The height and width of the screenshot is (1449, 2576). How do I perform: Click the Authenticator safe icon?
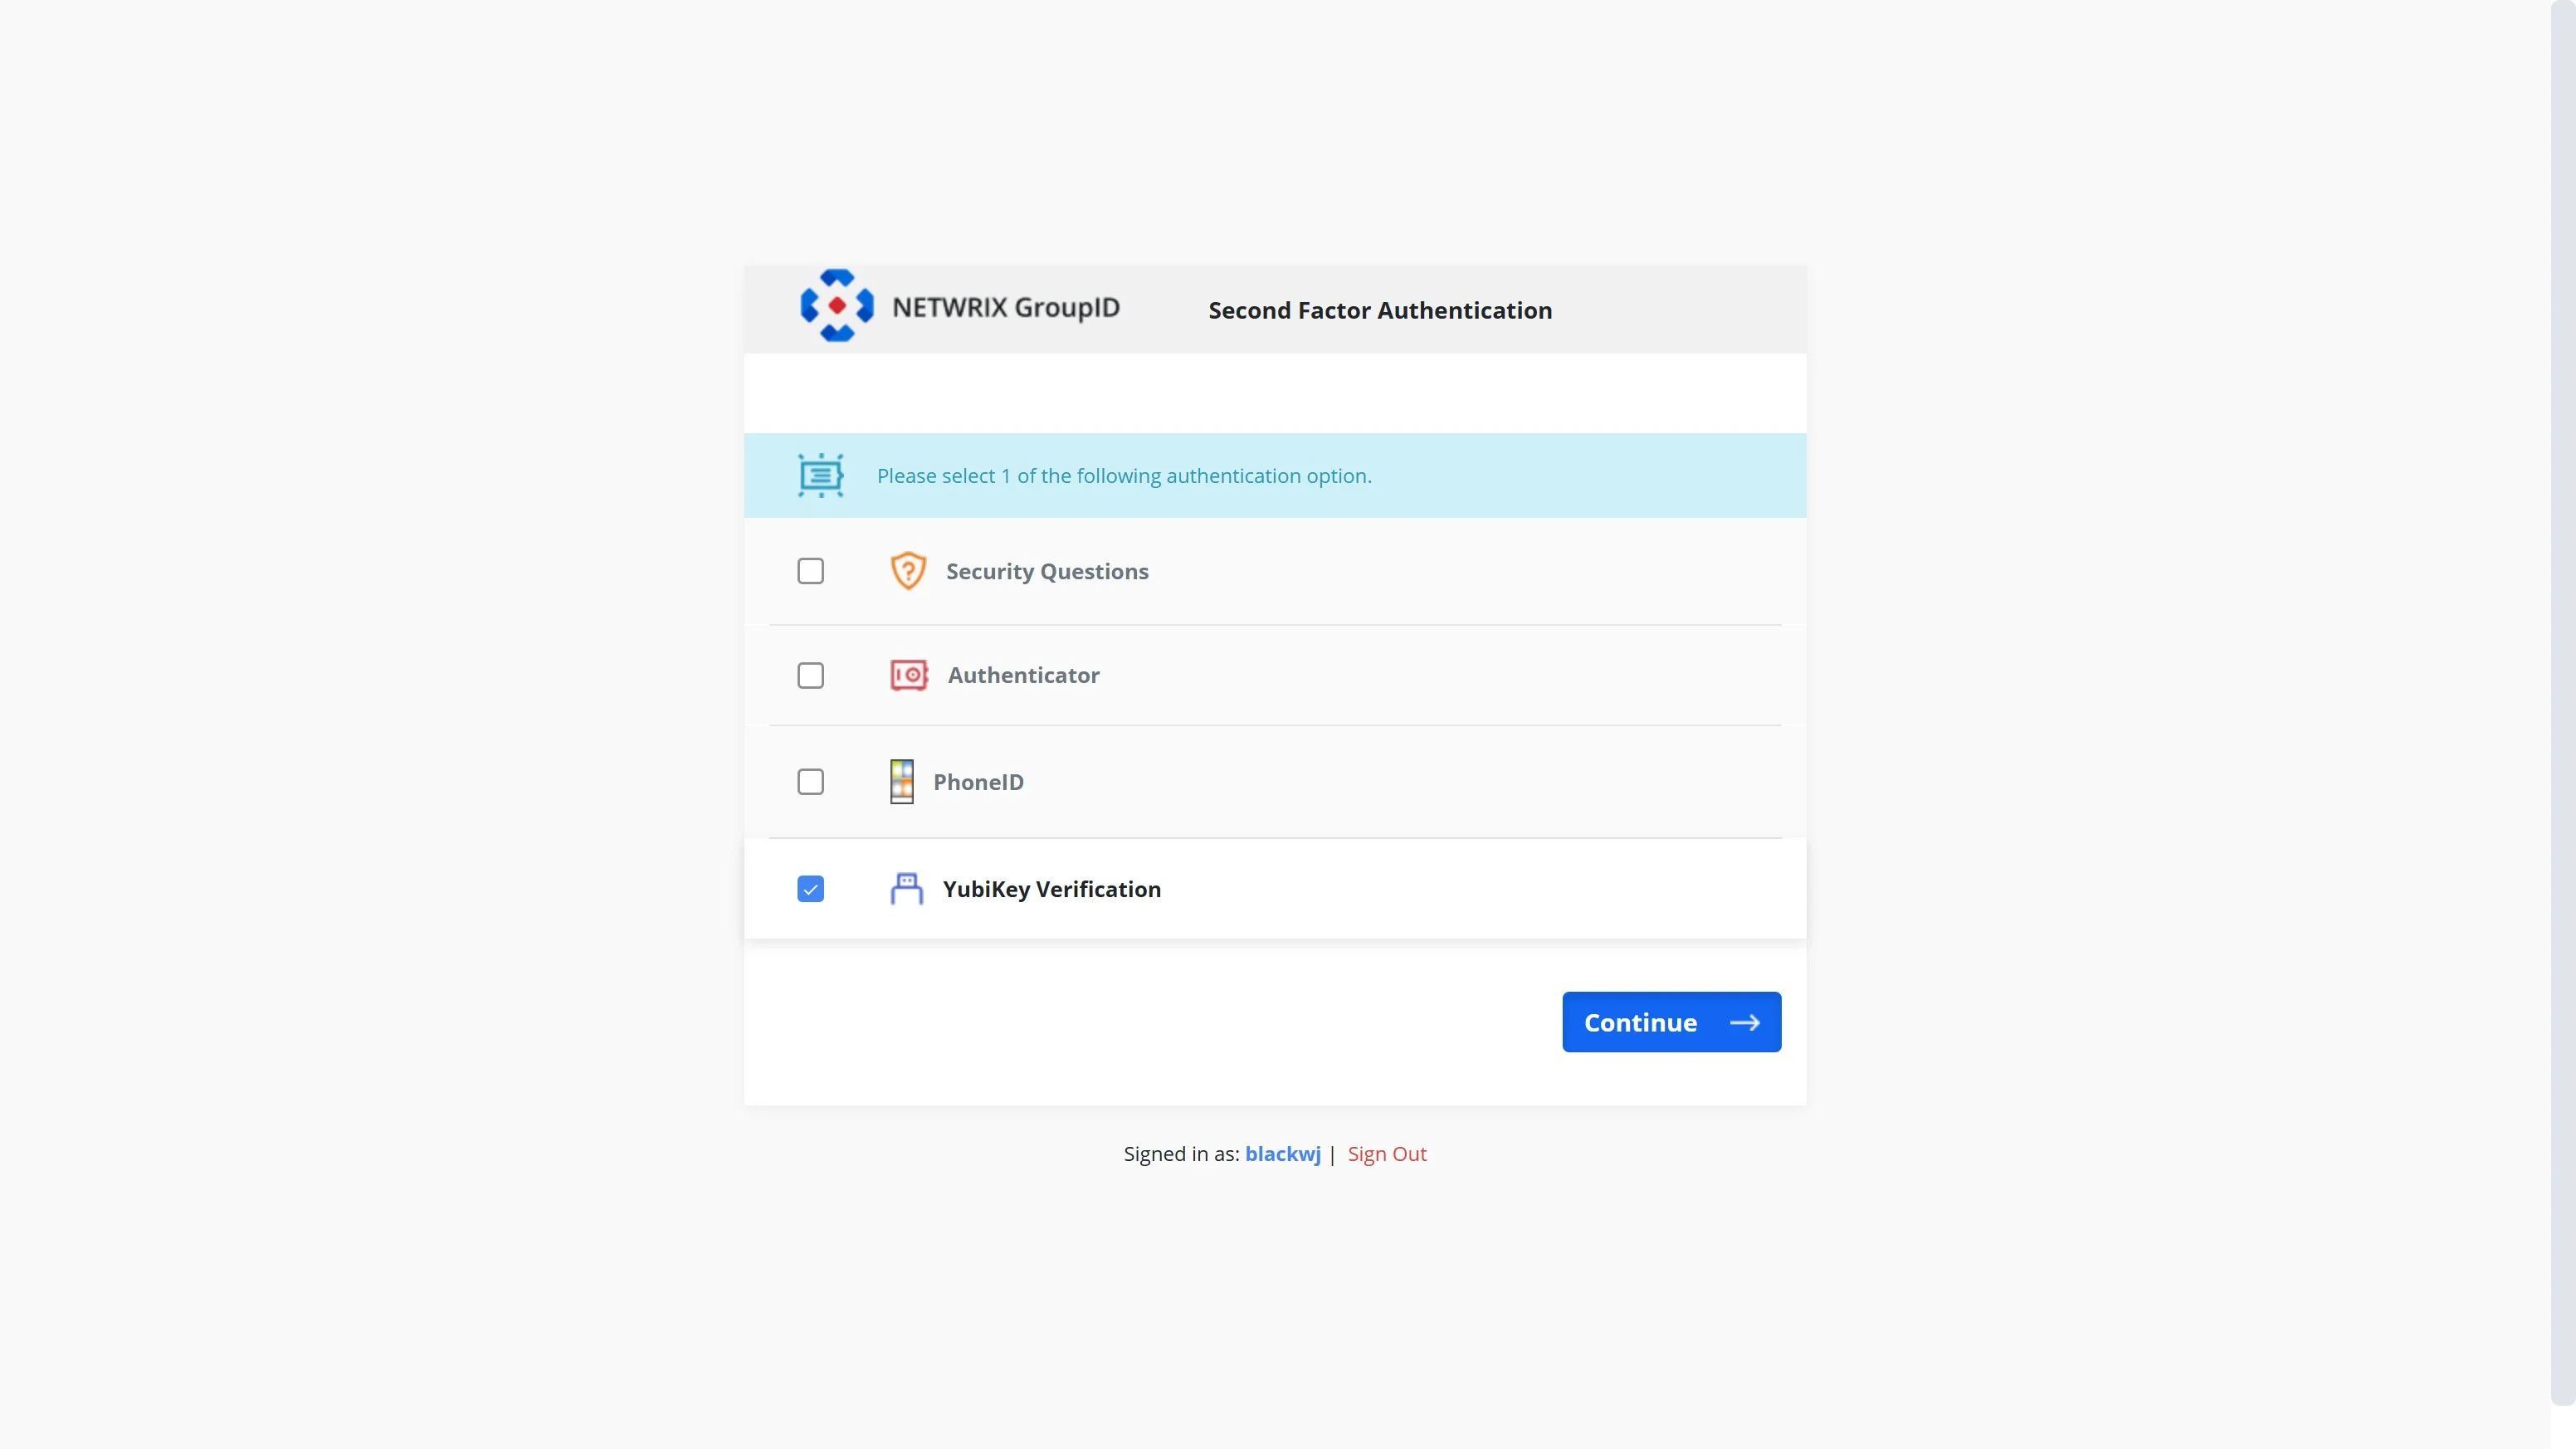pos(909,675)
